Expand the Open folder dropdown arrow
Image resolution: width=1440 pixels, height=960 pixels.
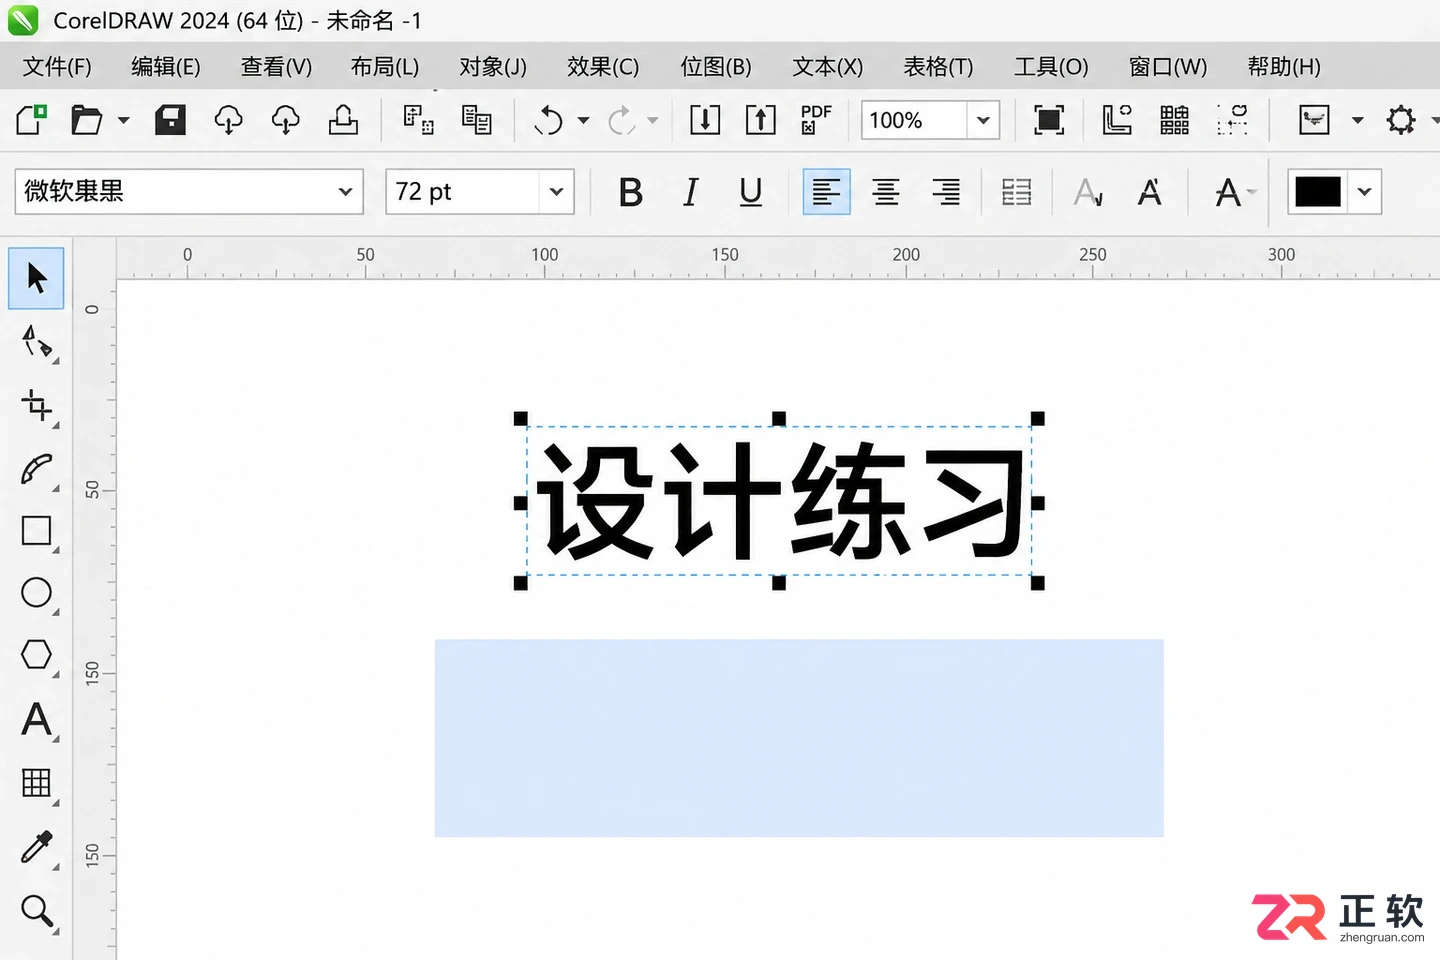(123, 121)
